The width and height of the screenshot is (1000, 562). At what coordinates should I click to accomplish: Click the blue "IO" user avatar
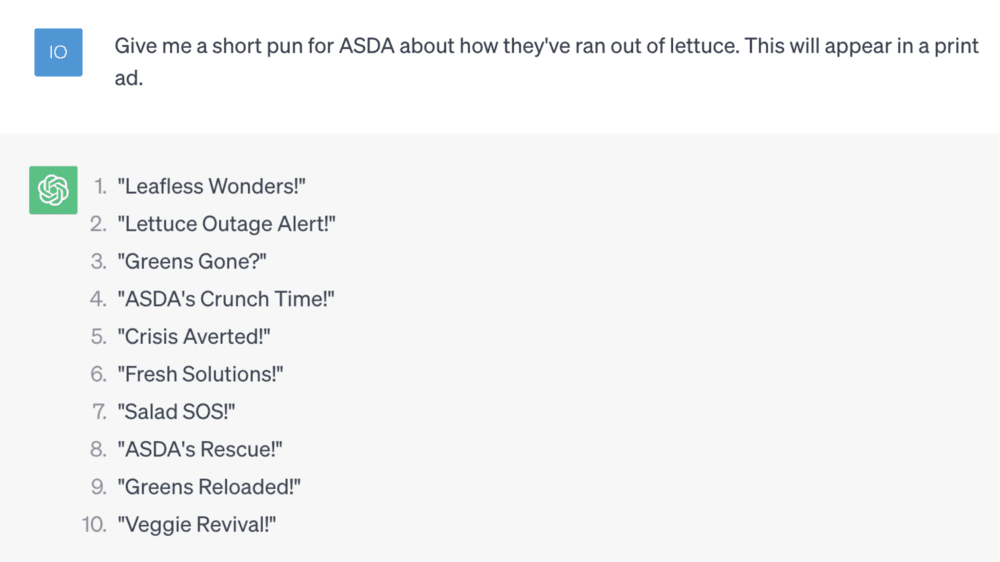point(58,53)
